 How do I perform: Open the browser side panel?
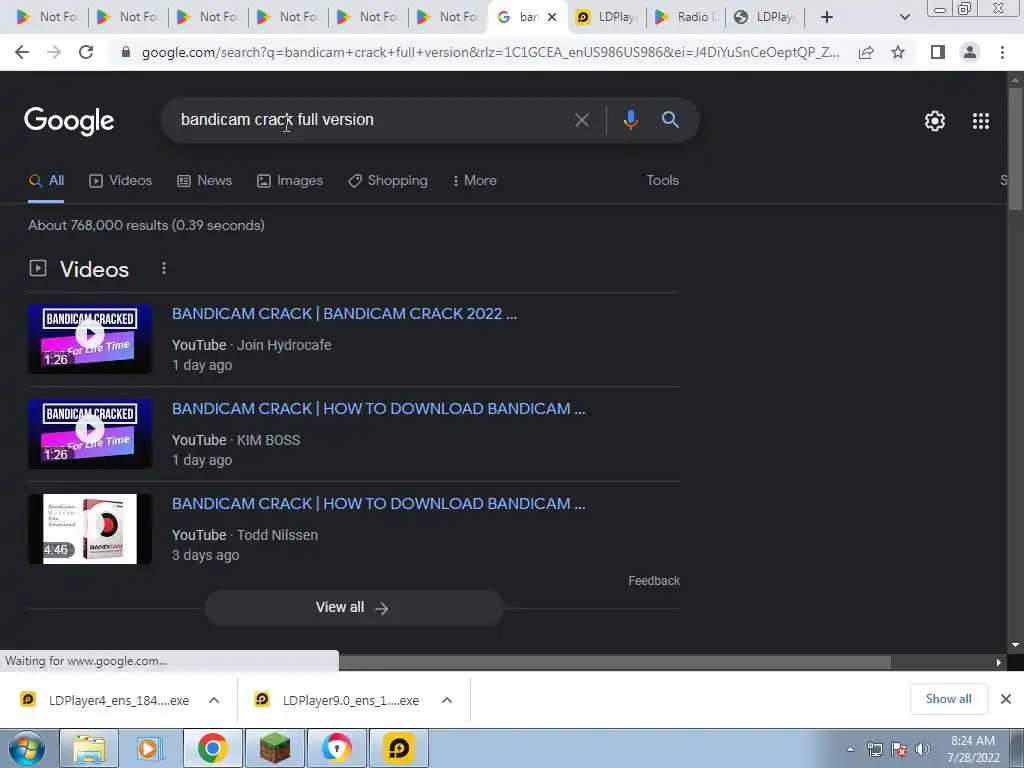pos(938,52)
